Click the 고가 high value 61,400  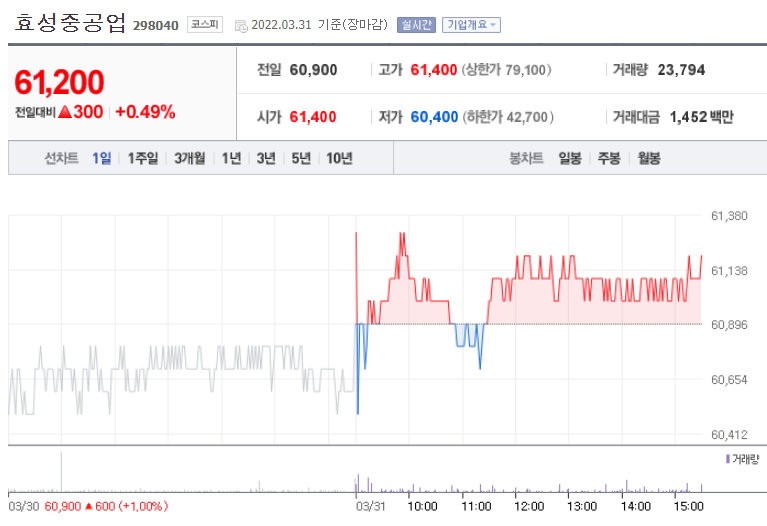click(x=433, y=70)
